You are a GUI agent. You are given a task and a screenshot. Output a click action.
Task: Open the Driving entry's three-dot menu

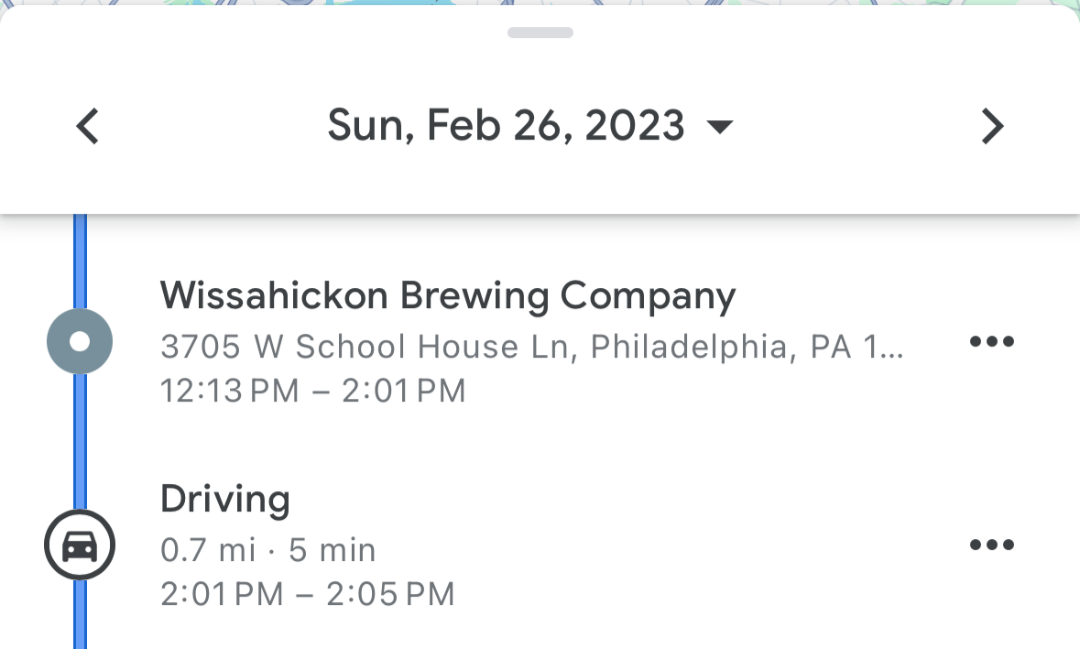click(x=991, y=545)
